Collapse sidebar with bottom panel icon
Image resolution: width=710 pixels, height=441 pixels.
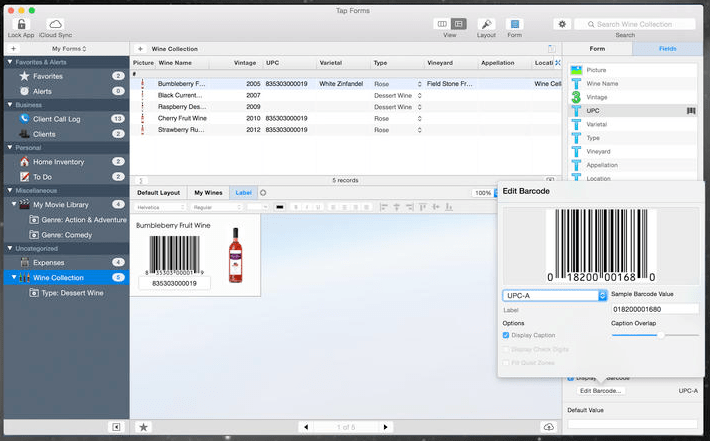tap(116, 427)
